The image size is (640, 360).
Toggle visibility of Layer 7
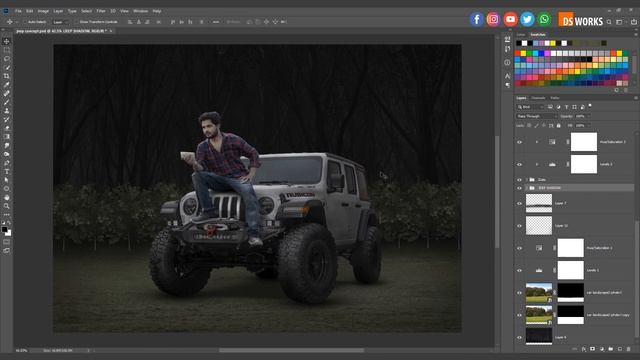[x=520, y=203]
